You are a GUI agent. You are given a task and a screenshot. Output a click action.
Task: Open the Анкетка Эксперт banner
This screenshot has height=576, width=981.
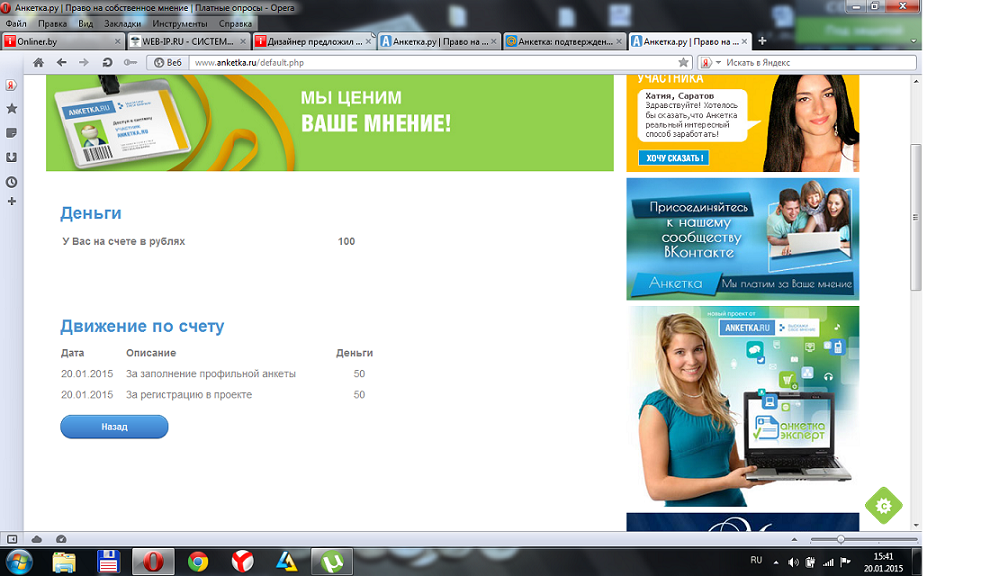[x=743, y=407]
